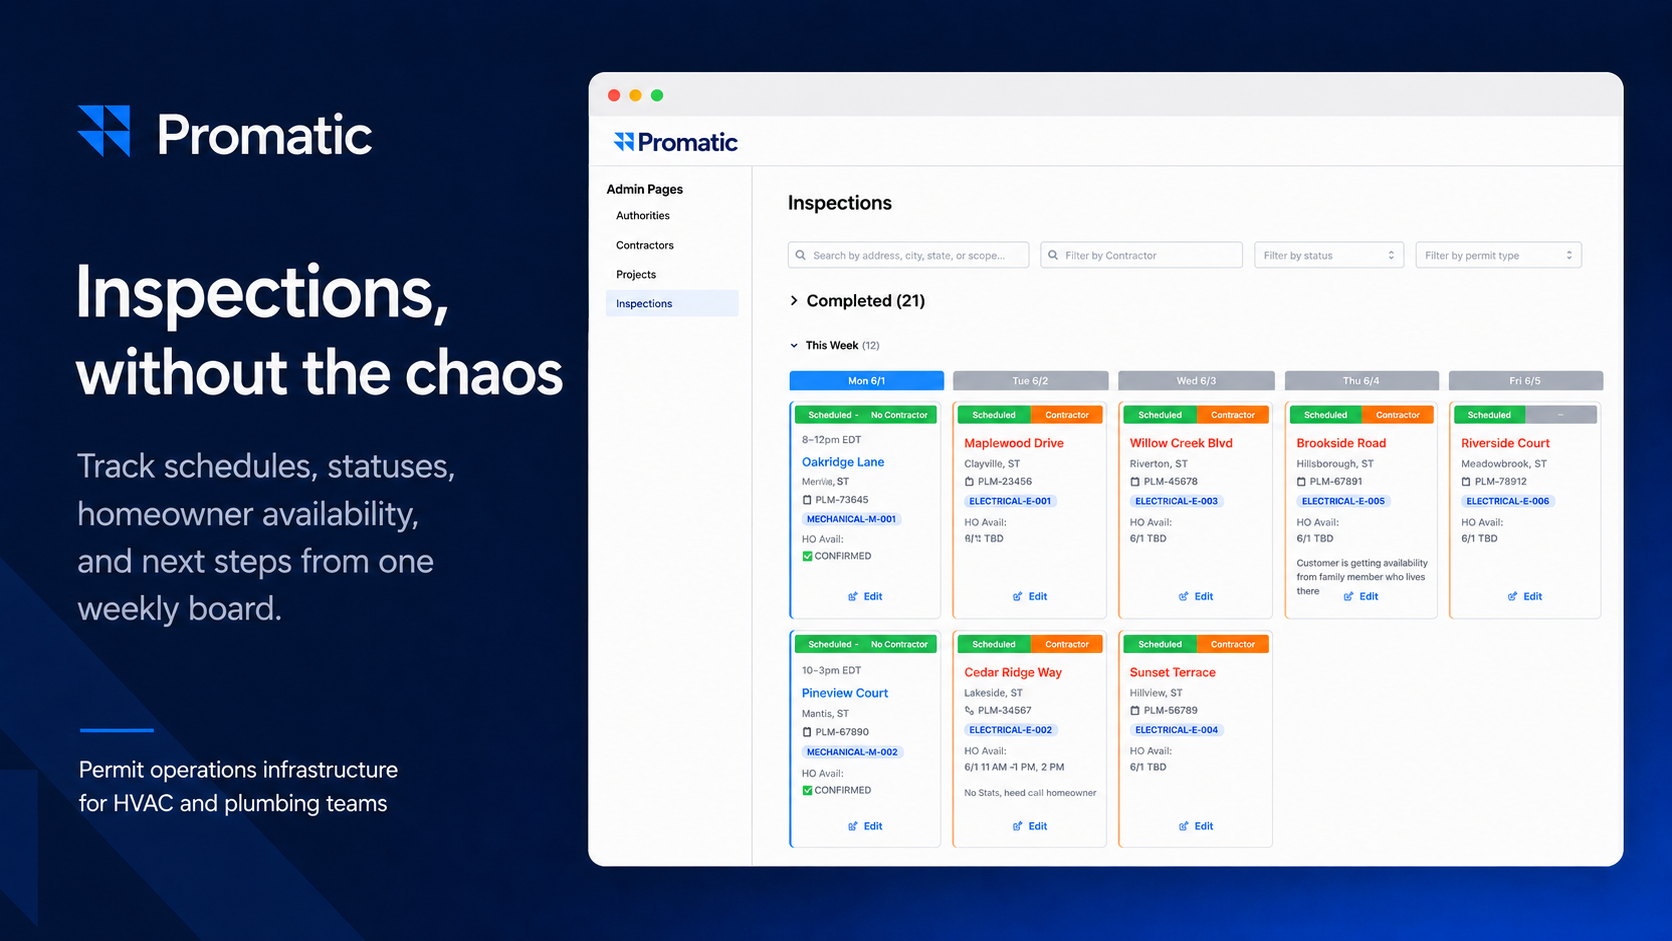Open Authorities admin page

pyautogui.click(x=643, y=216)
